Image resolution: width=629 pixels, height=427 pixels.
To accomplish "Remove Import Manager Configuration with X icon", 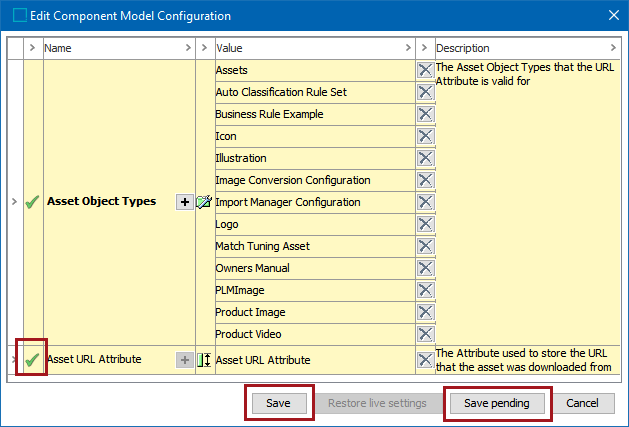I will click(425, 202).
